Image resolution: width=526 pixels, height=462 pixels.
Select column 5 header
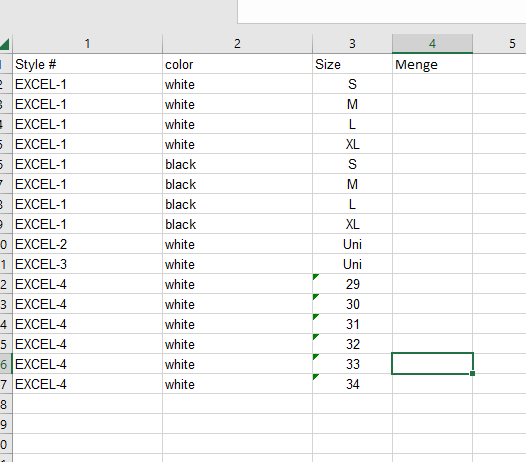click(500, 44)
